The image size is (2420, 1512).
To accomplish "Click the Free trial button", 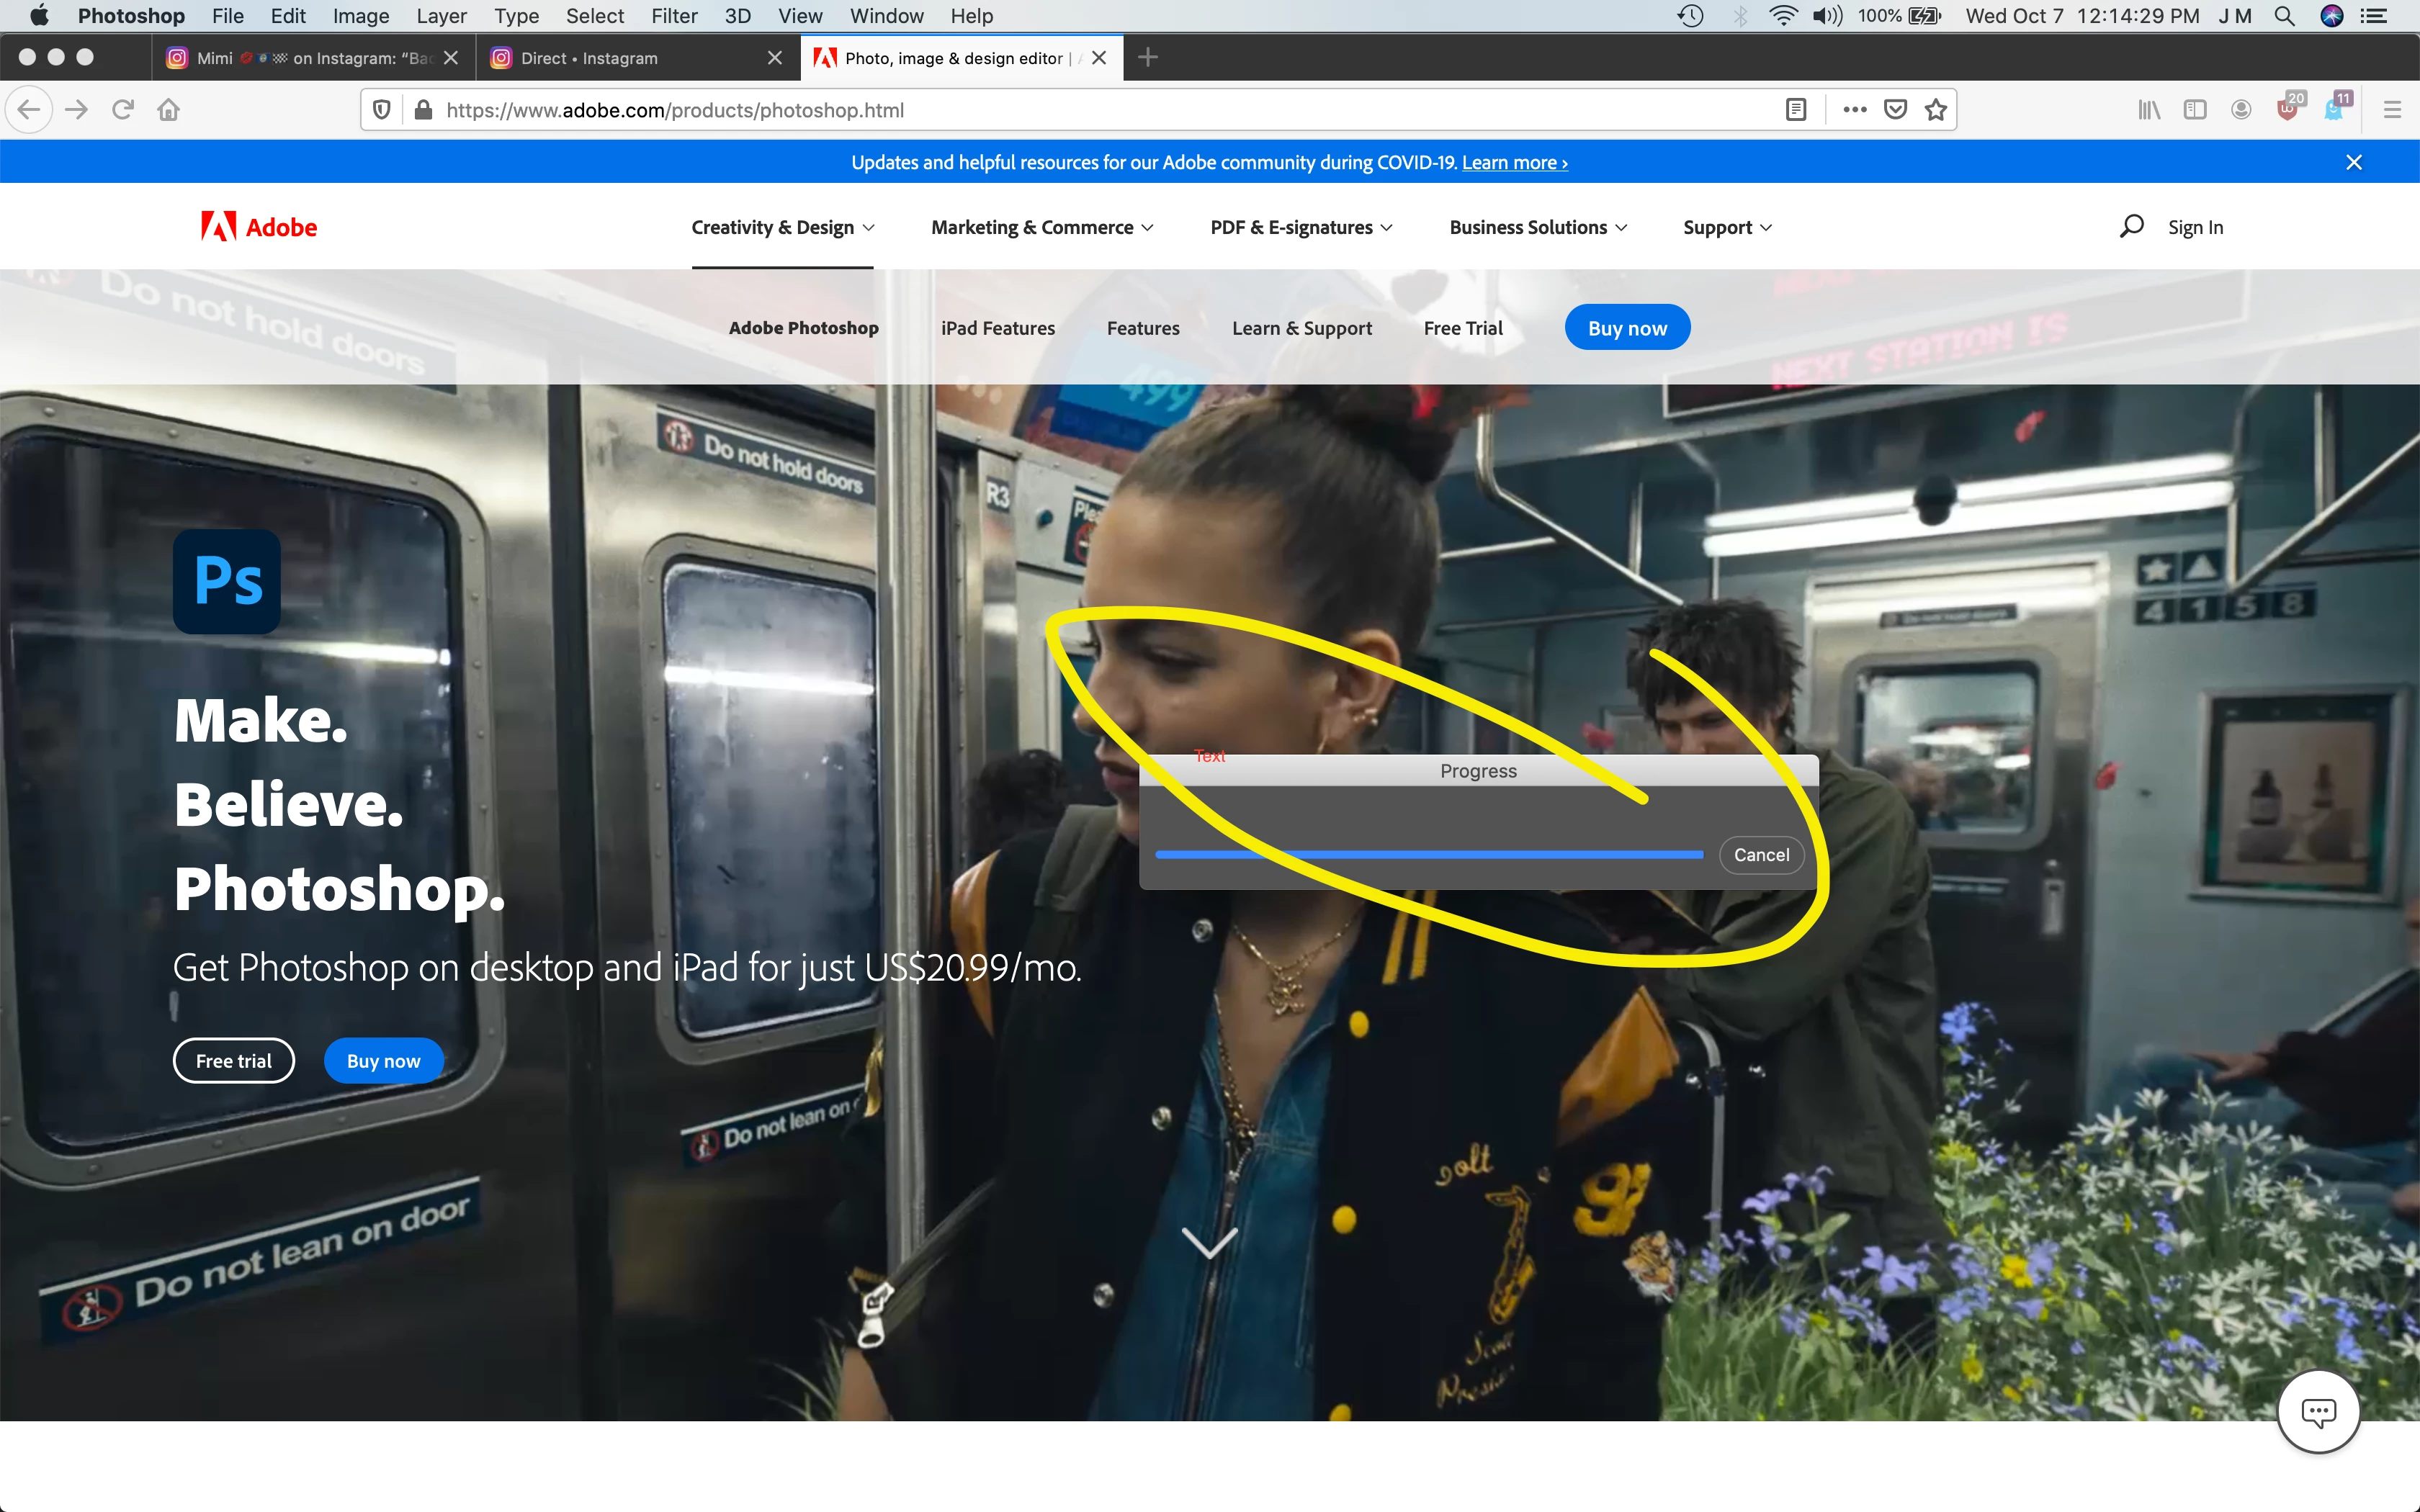I will click(233, 1061).
